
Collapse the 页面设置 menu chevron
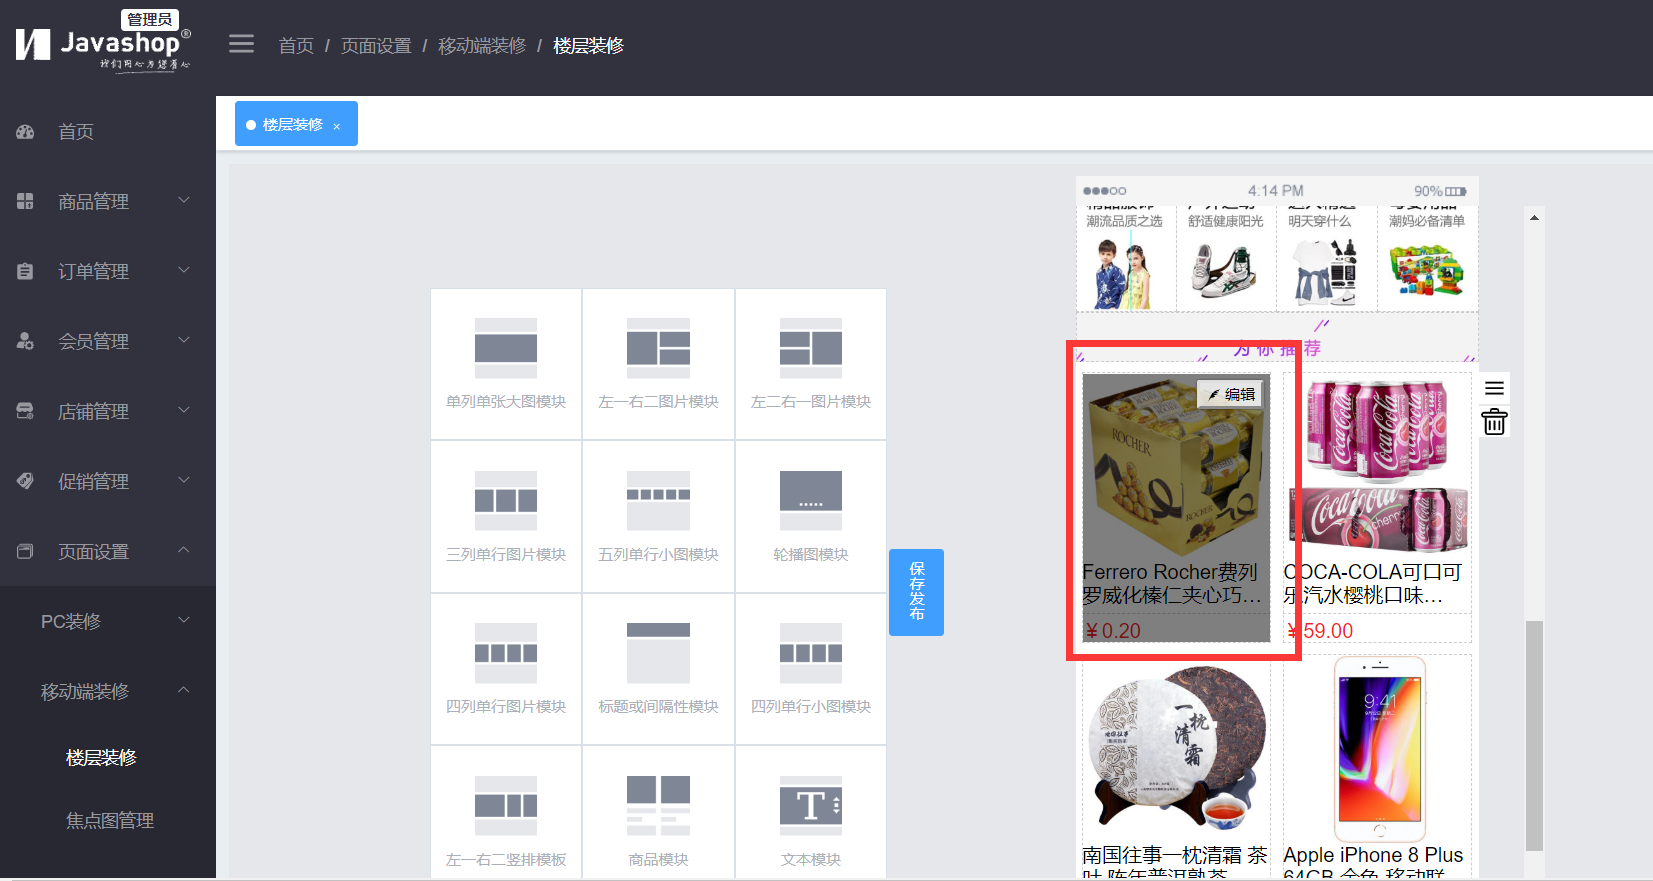184,550
